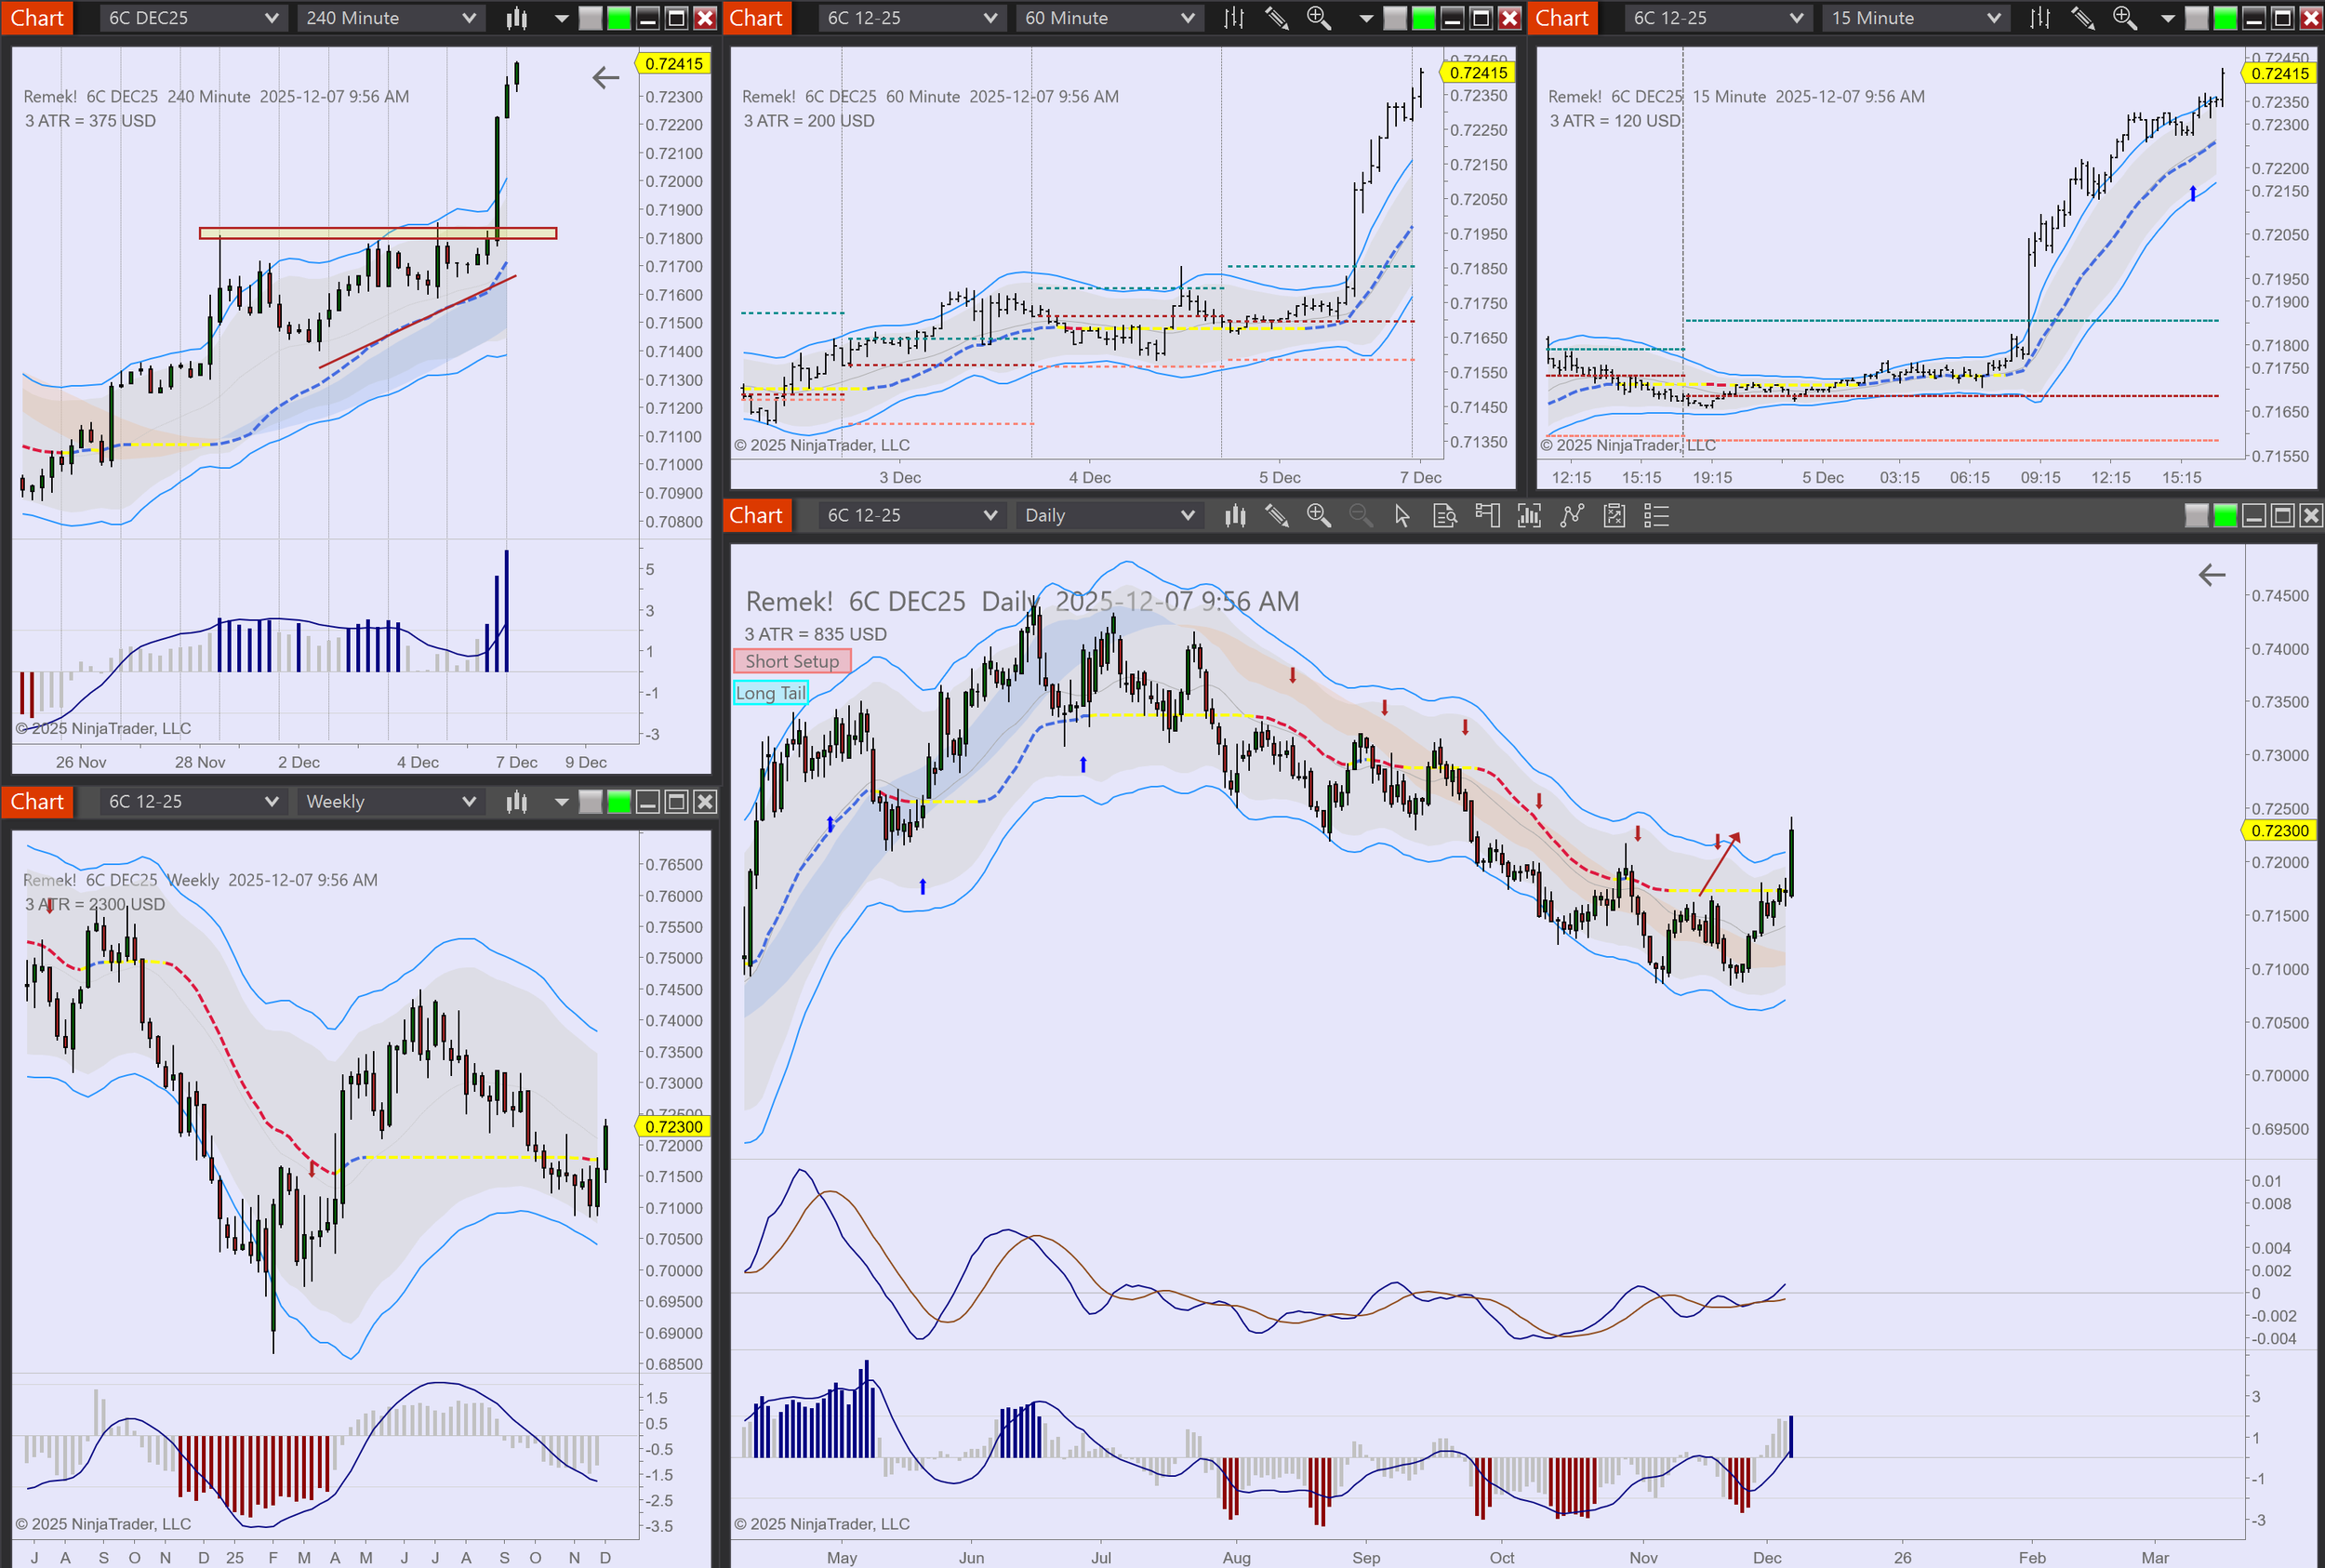Select drawing tools pencil in 60 Minute chart

(x=1276, y=18)
